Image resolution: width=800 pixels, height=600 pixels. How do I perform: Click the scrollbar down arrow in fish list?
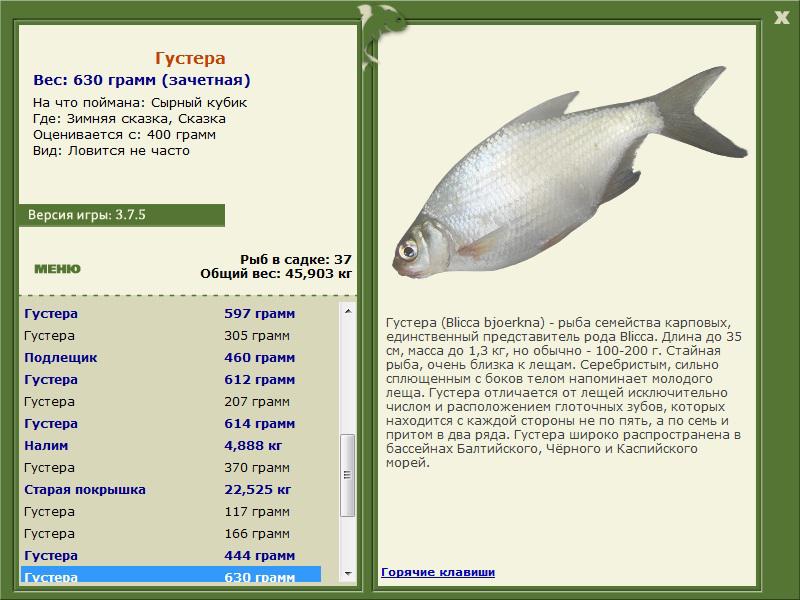(x=348, y=574)
